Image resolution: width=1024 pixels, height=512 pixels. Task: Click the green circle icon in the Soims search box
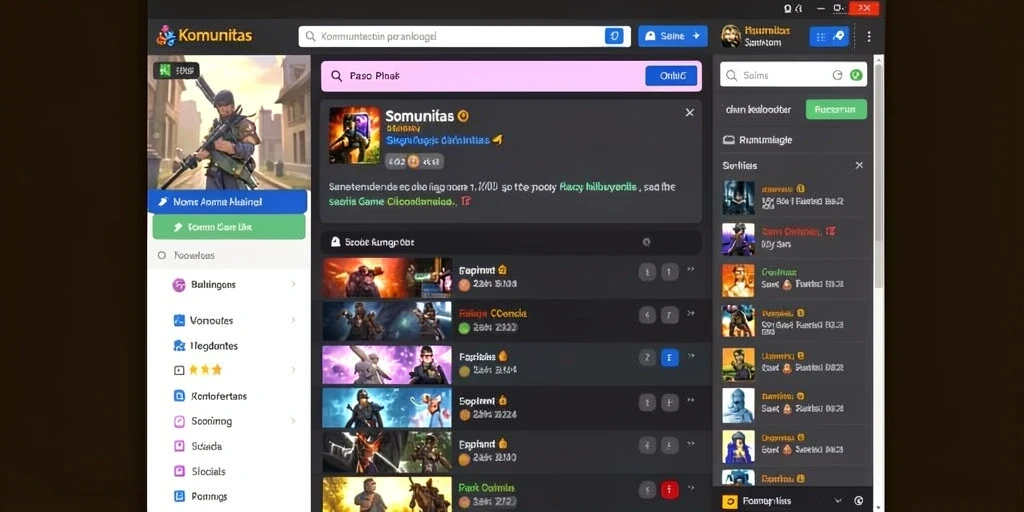click(856, 75)
